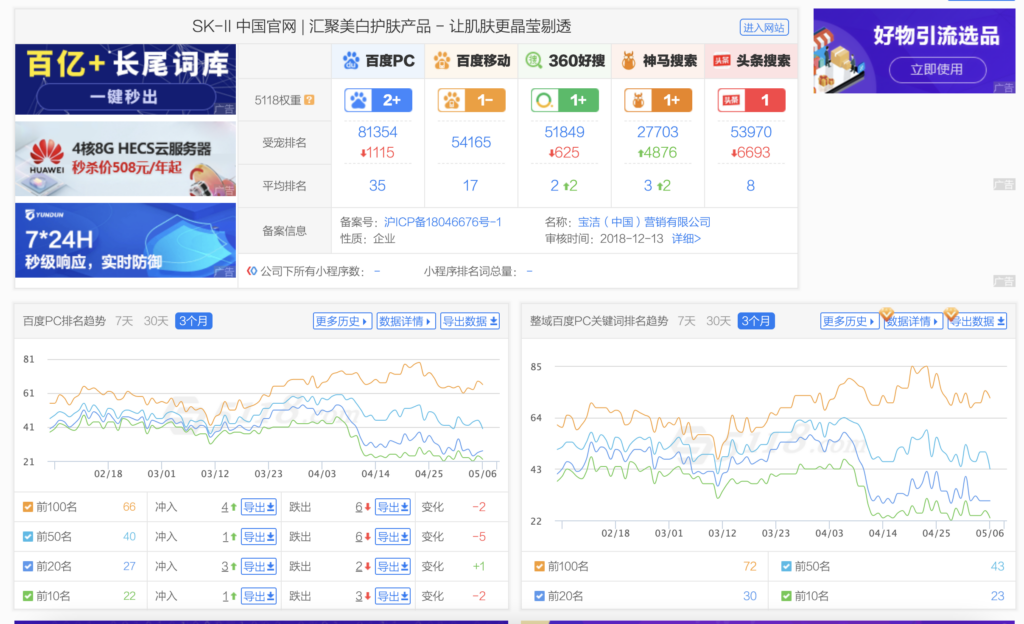Toggle 前20名 checkbox in 整域 keyword trend

539,596
